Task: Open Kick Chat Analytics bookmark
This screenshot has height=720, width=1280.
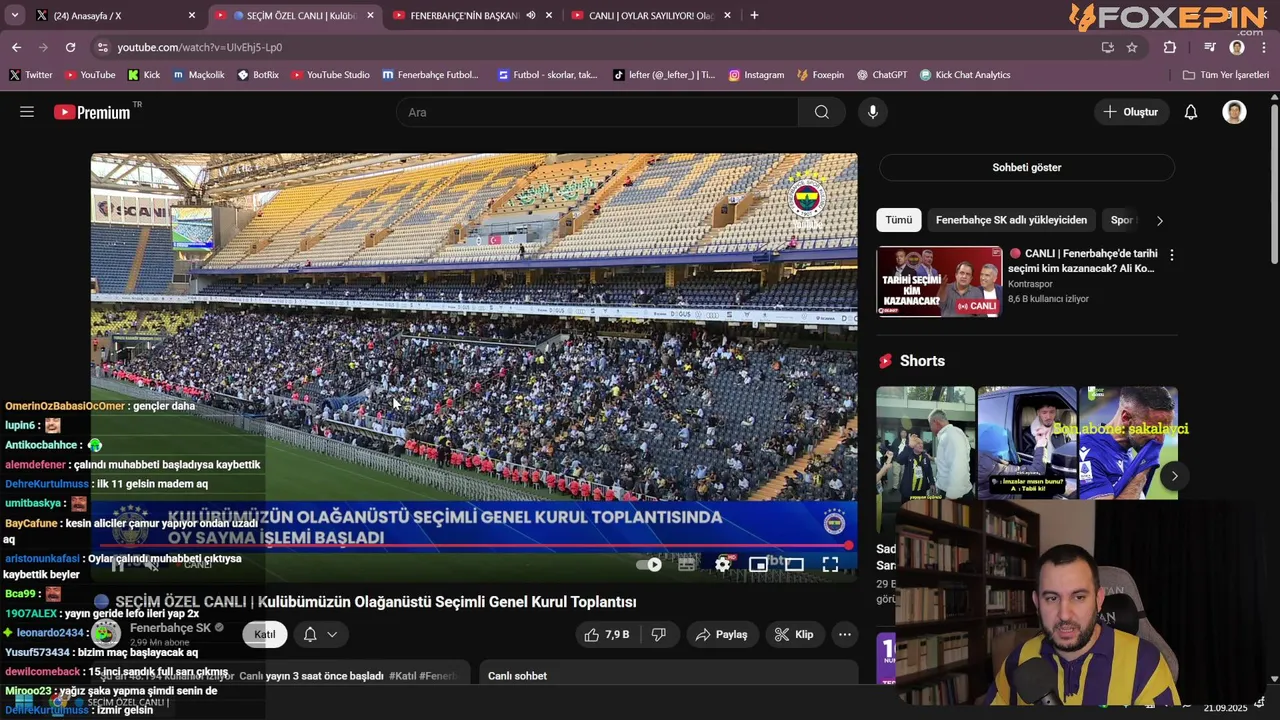Action: 965,75
